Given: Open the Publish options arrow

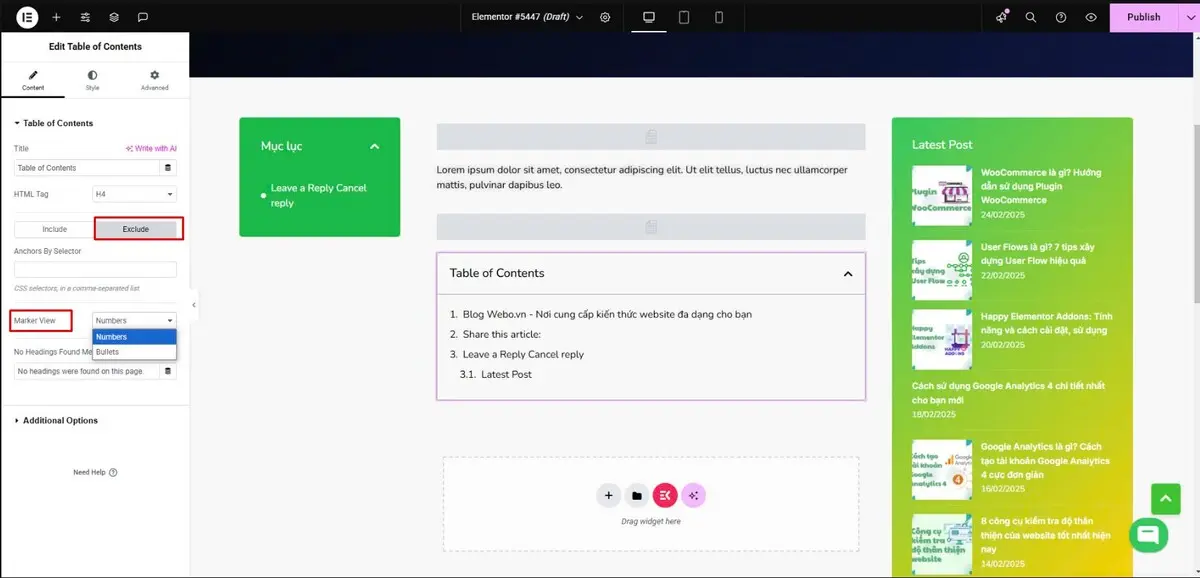Looking at the screenshot, I should (1189, 17).
